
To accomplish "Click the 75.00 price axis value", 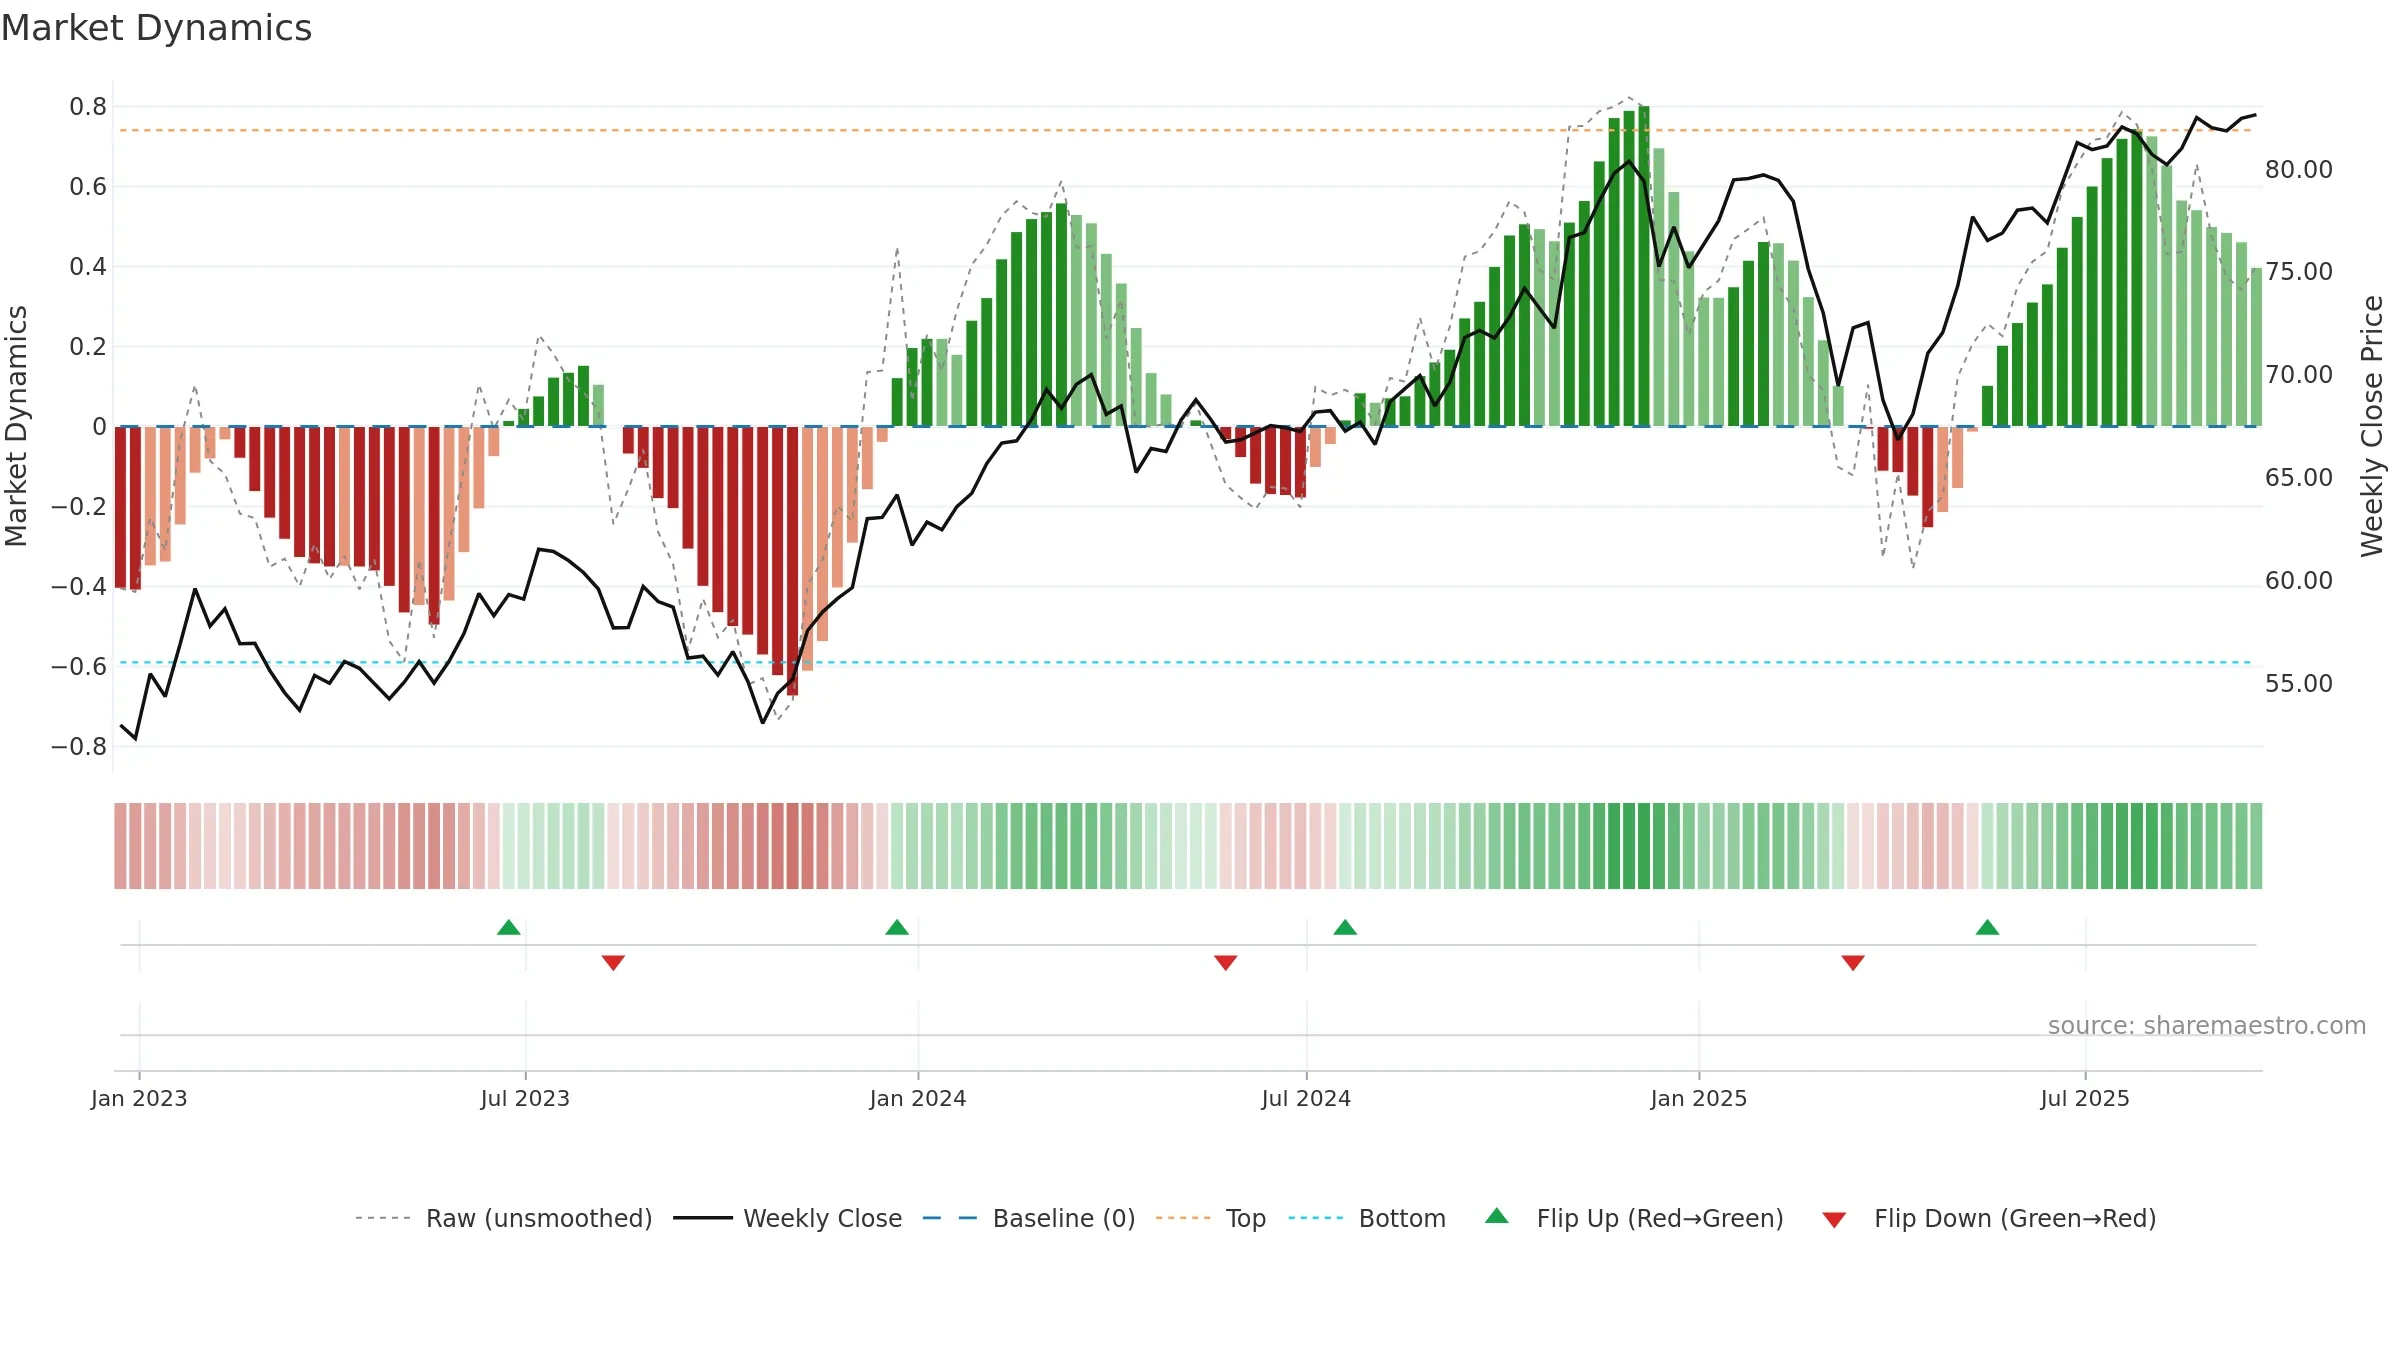I will coord(2299,272).
